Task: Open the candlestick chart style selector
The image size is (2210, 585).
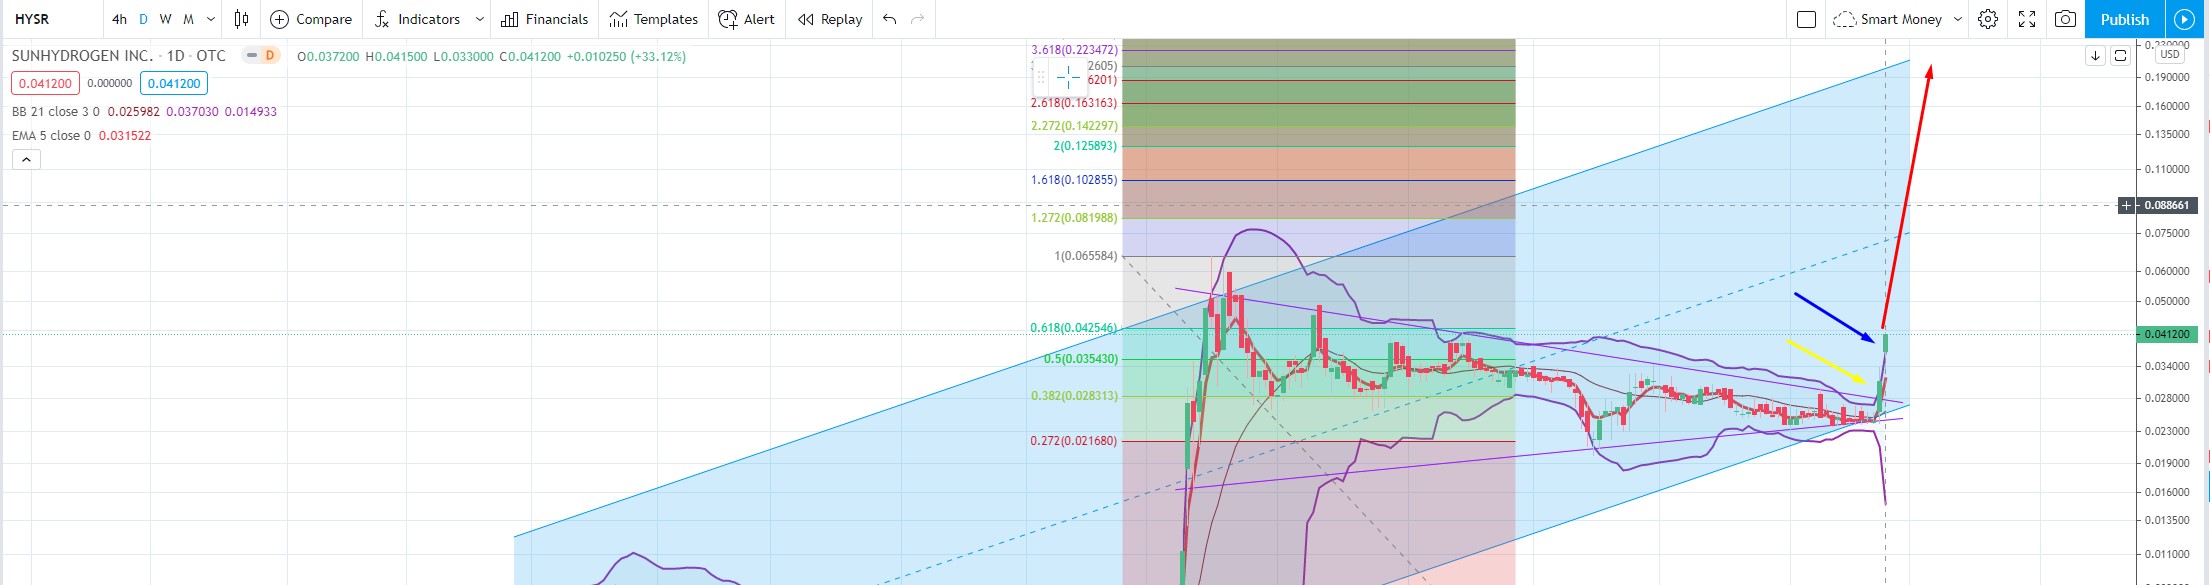Action: (x=241, y=19)
